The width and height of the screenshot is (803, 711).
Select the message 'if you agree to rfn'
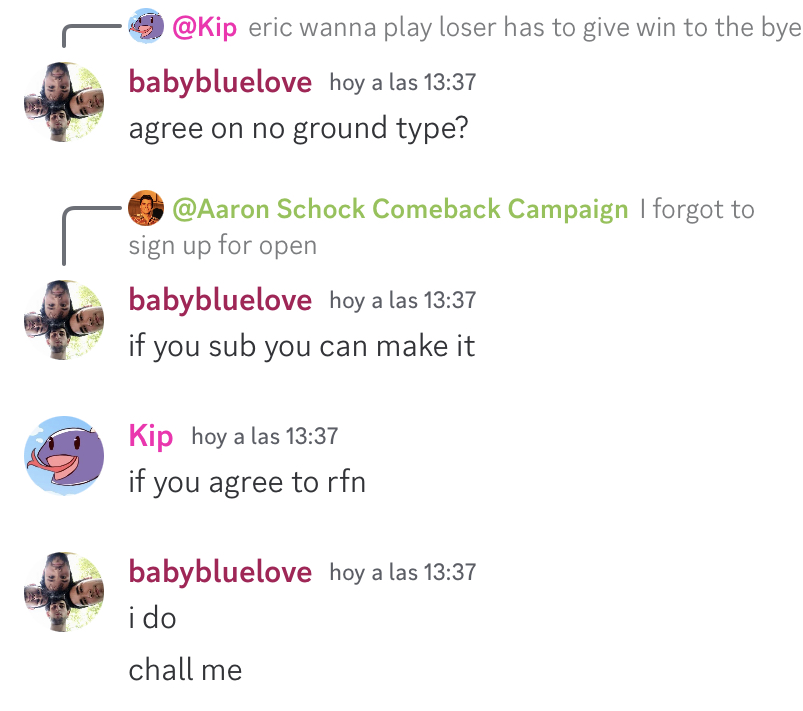point(247,483)
